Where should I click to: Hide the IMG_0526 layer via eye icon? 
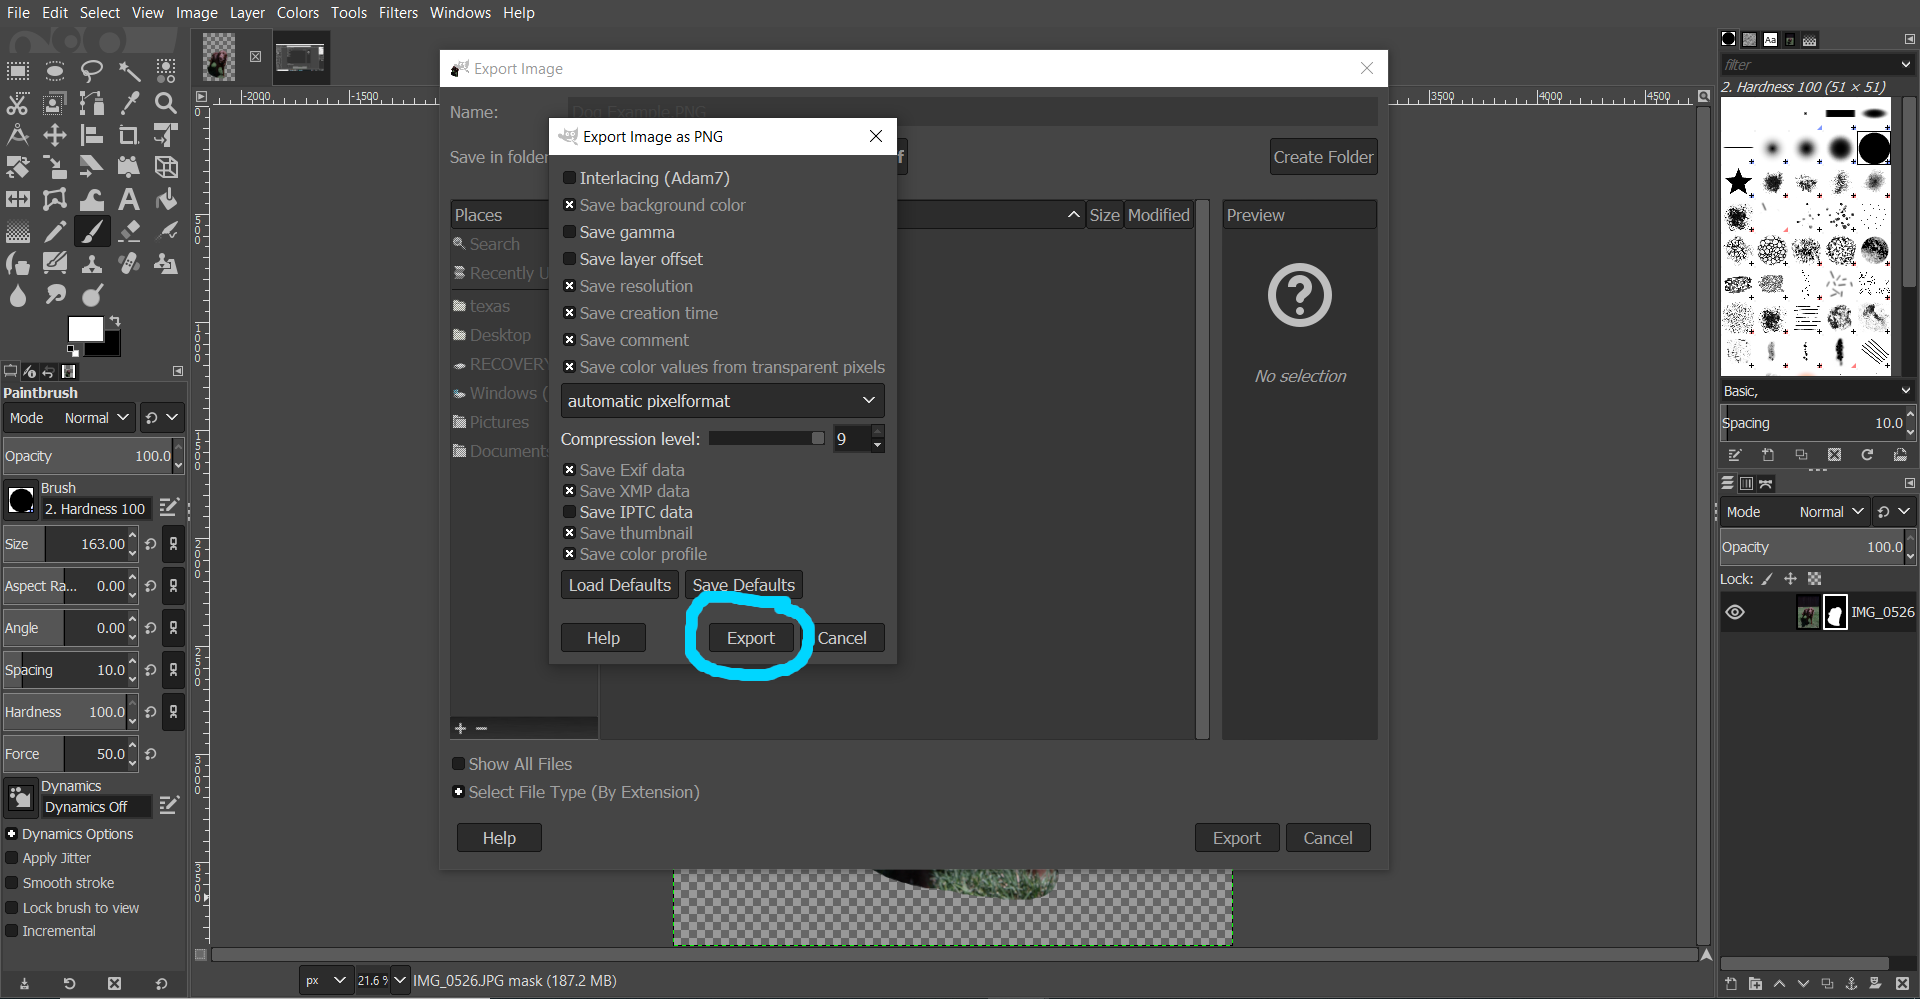point(1735,612)
